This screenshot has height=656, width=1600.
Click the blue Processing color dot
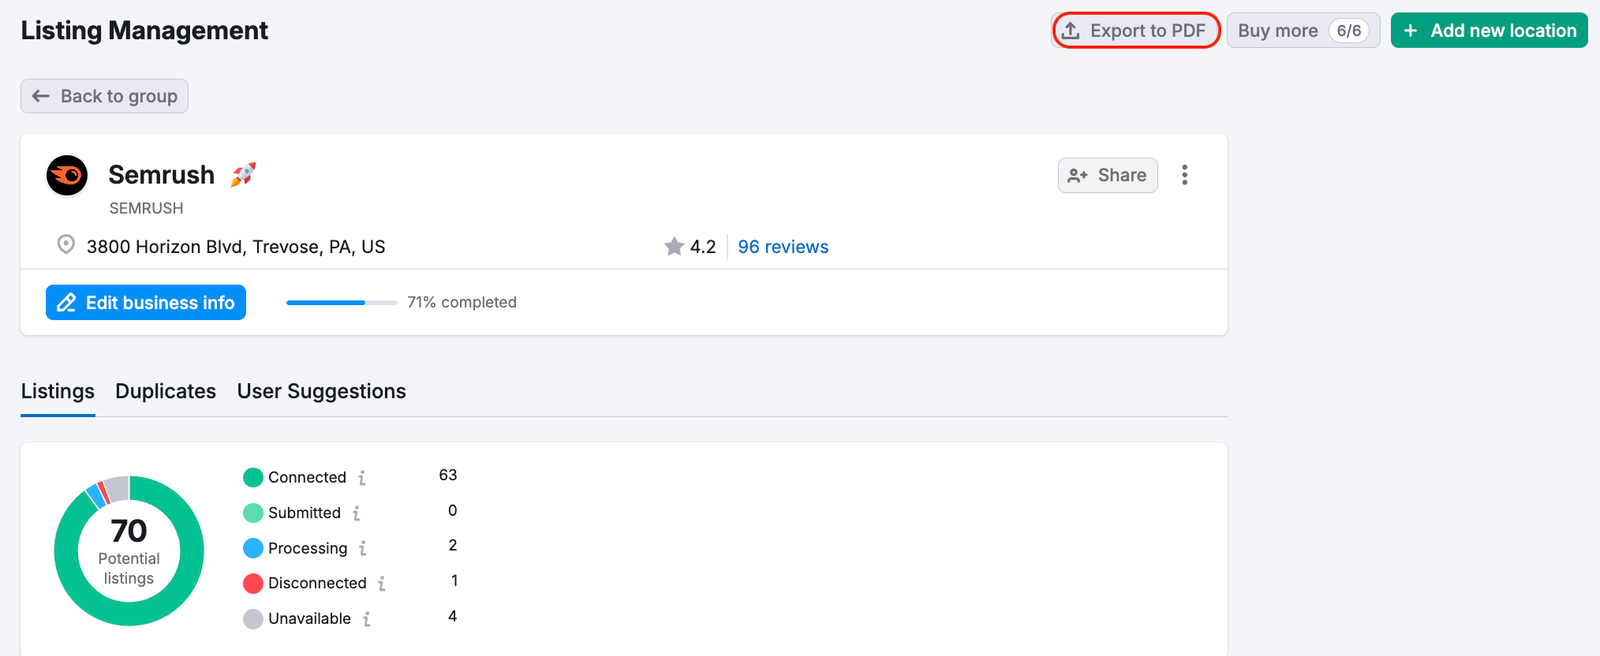pyautogui.click(x=253, y=548)
